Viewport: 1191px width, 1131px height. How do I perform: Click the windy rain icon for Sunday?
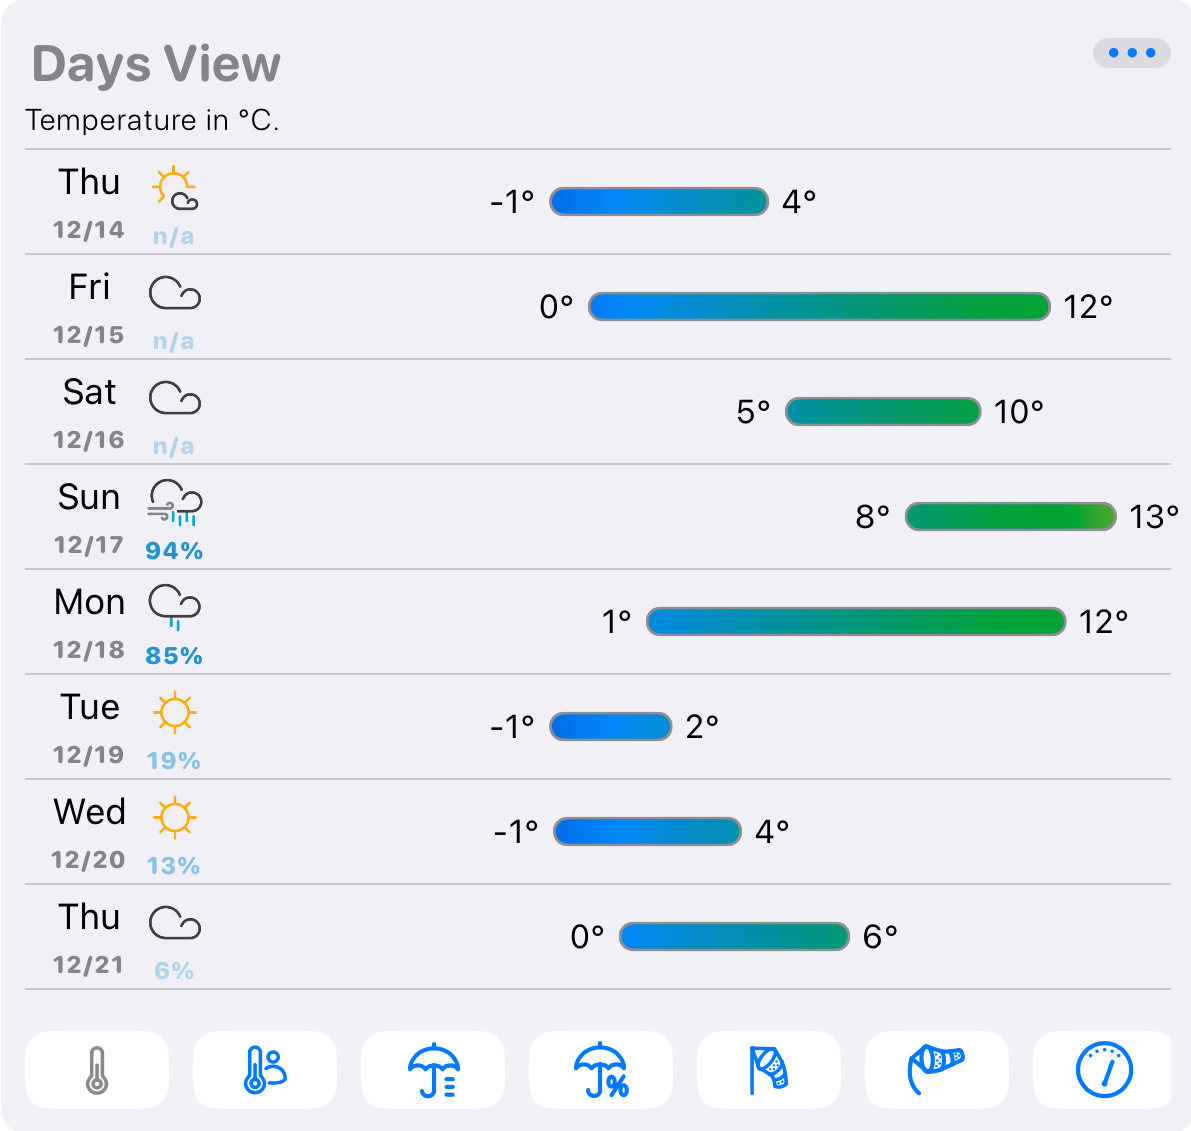coord(174,502)
